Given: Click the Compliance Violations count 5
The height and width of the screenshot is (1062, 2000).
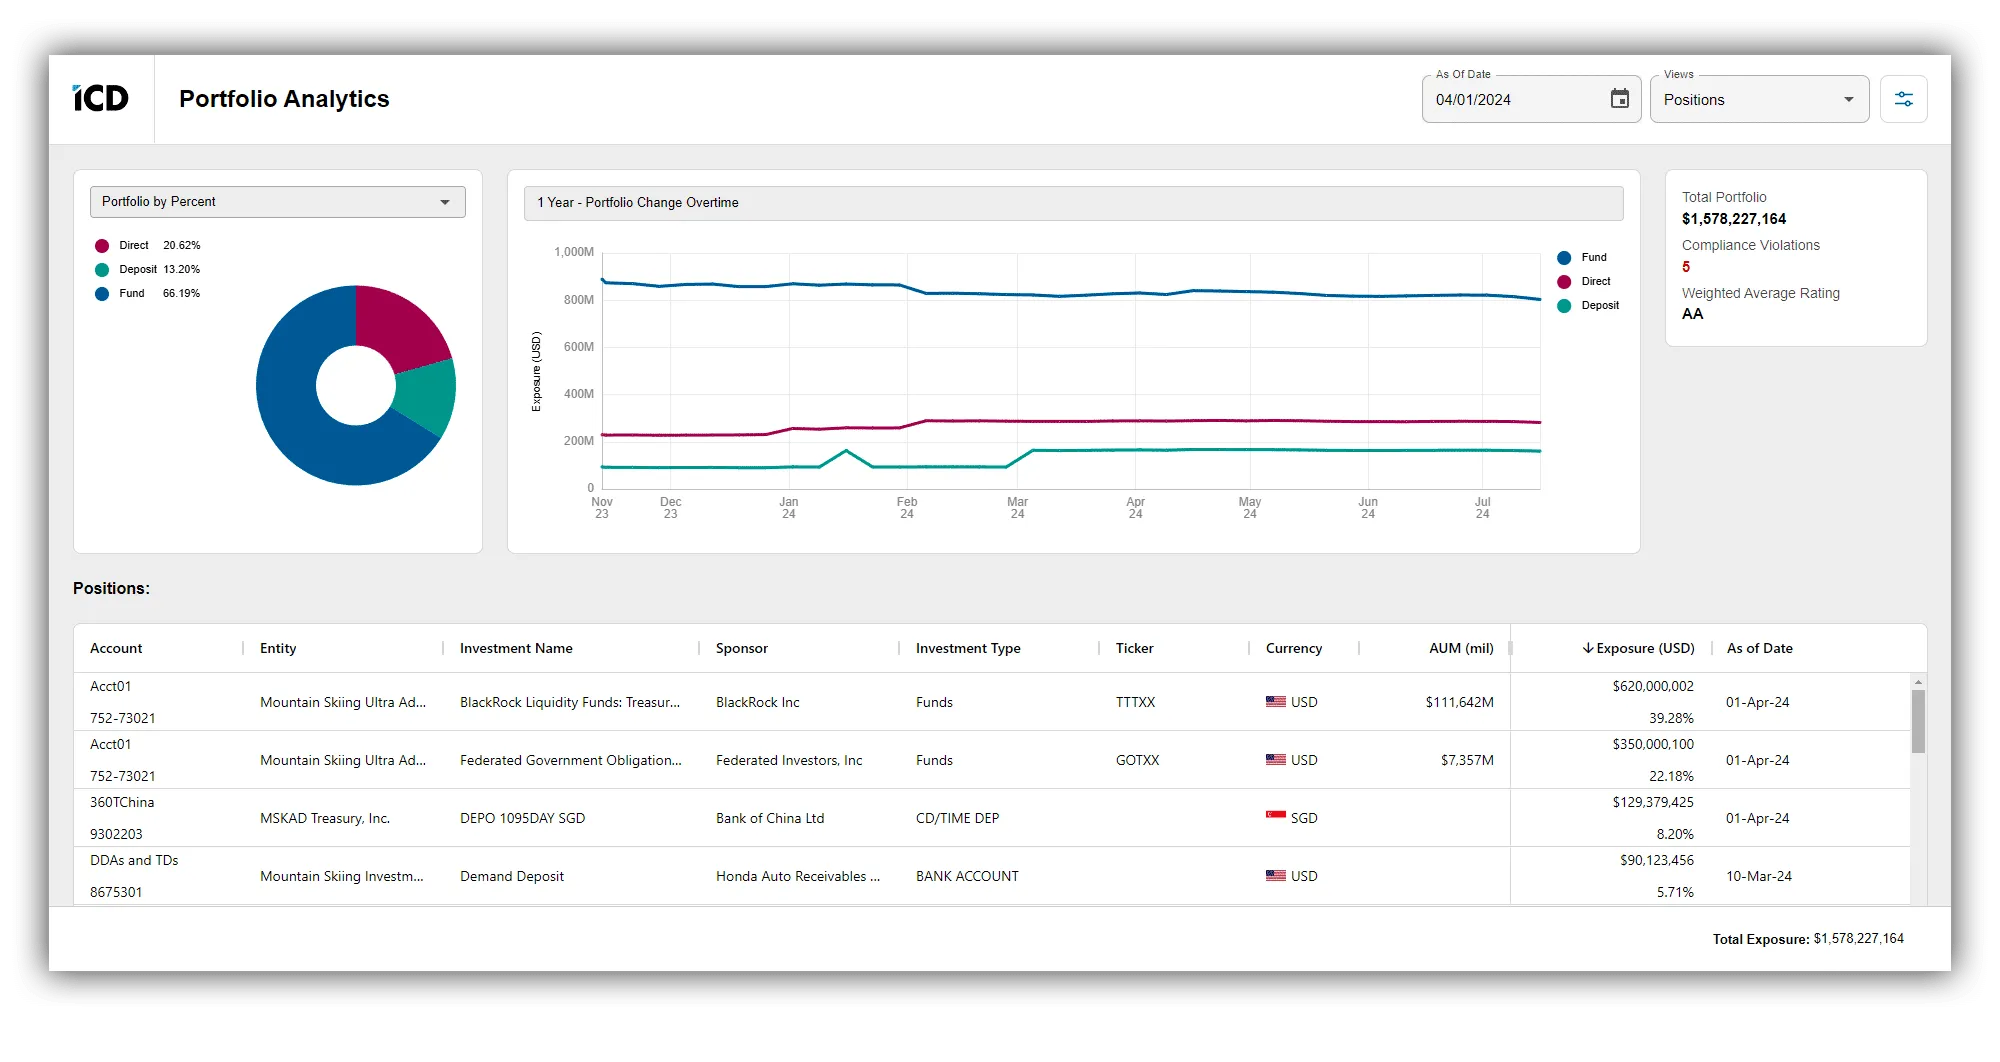Looking at the screenshot, I should click(1686, 267).
